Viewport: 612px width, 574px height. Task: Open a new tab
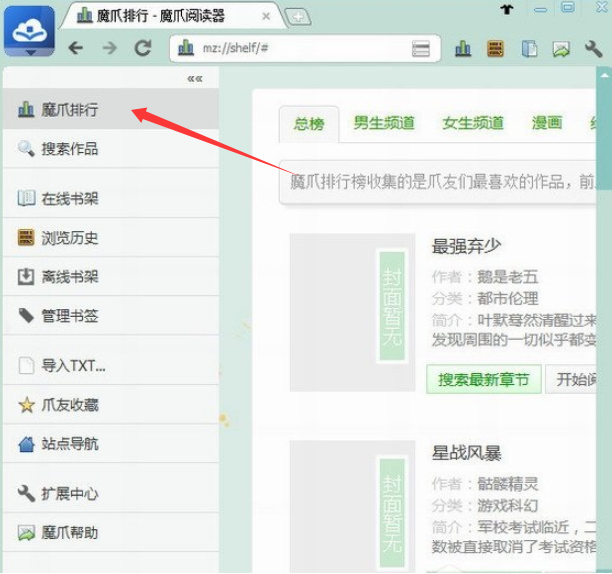tap(298, 17)
